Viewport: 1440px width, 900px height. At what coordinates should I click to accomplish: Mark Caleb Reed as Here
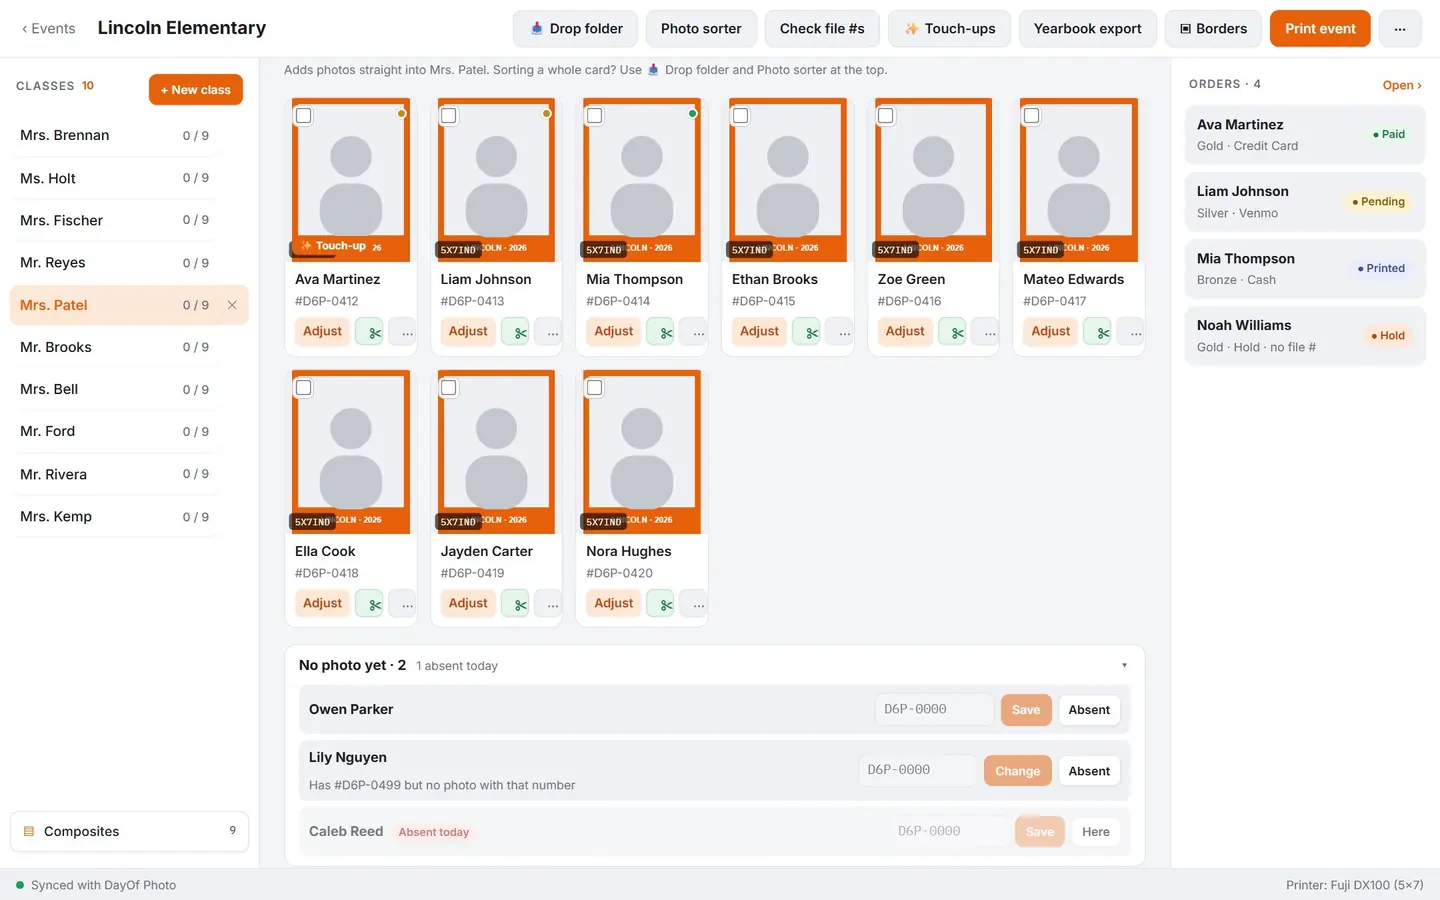click(x=1095, y=832)
